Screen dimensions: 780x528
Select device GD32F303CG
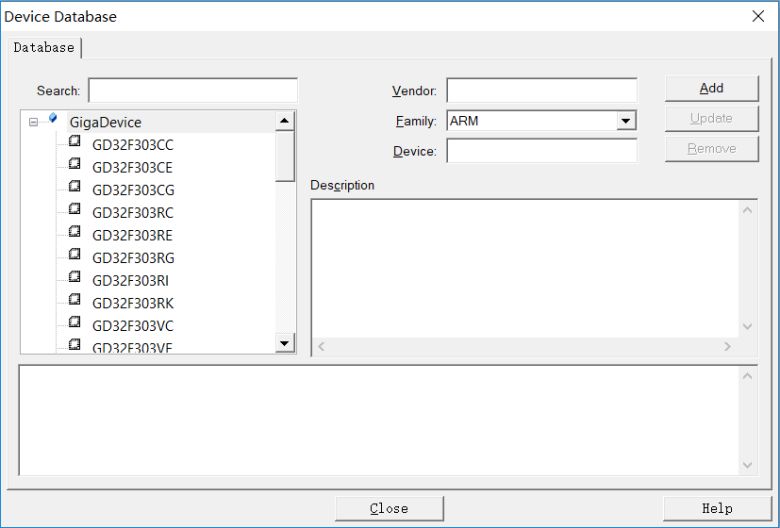point(133,190)
